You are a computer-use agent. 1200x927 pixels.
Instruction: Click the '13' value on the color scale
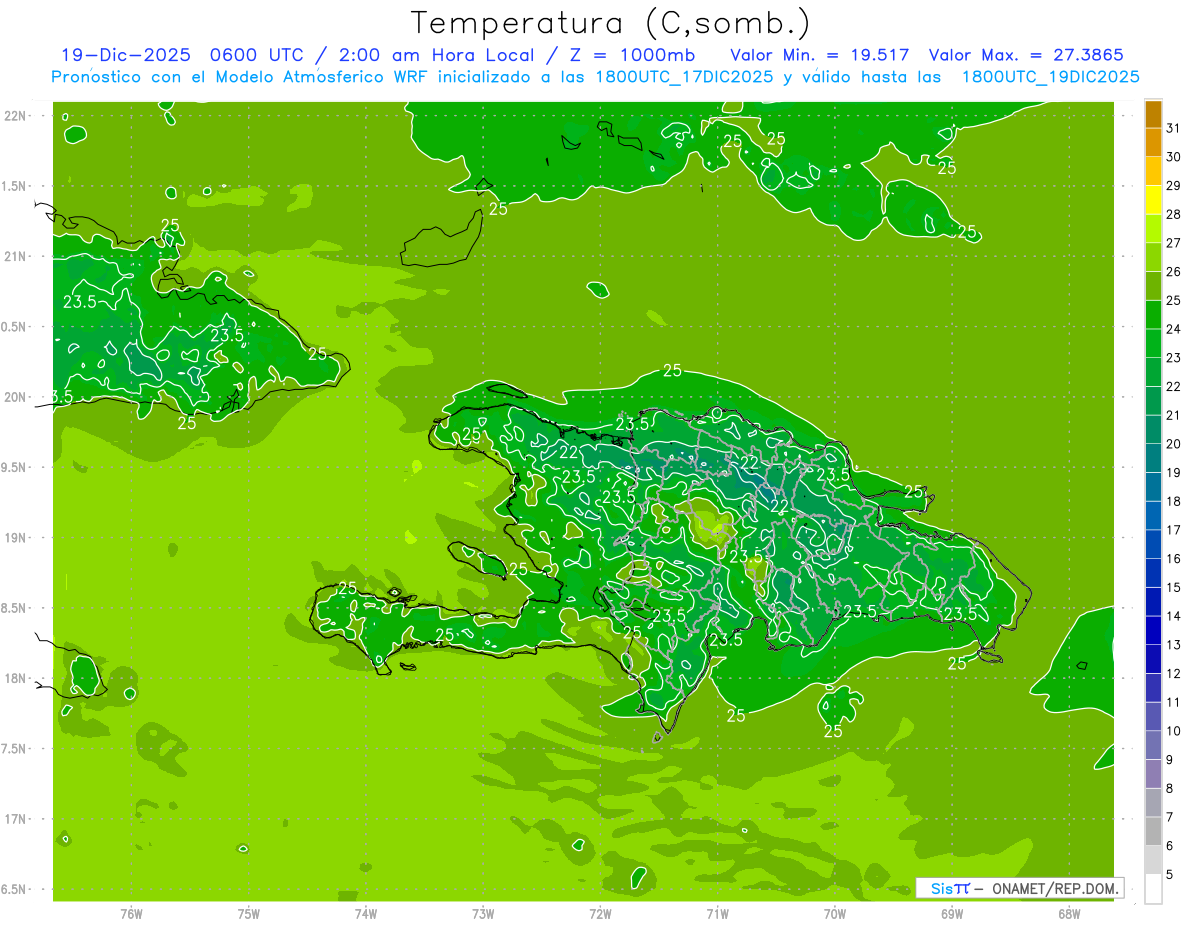pyautogui.click(x=1174, y=645)
